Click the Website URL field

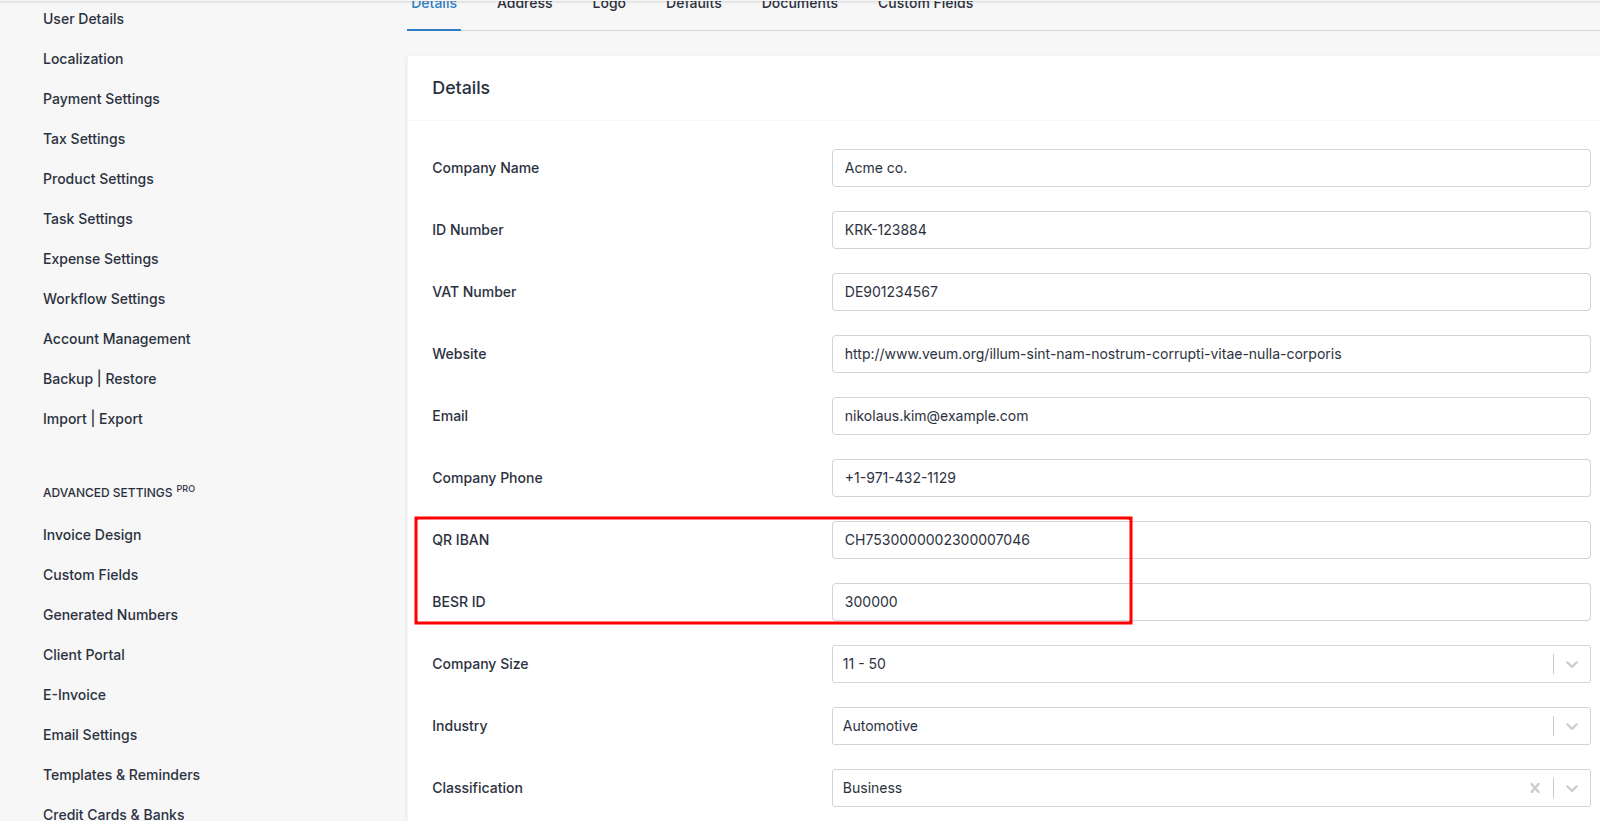pos(1210,354)
